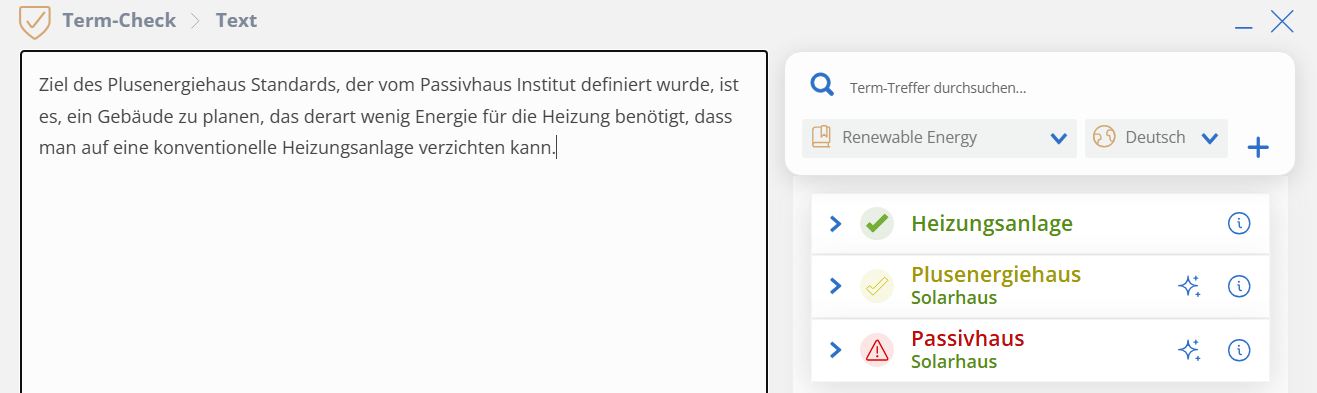This screenshot has width=1317, height=393.
Task: Expand the Plusenergiehaus term entry
Action: tap(836, 286)
